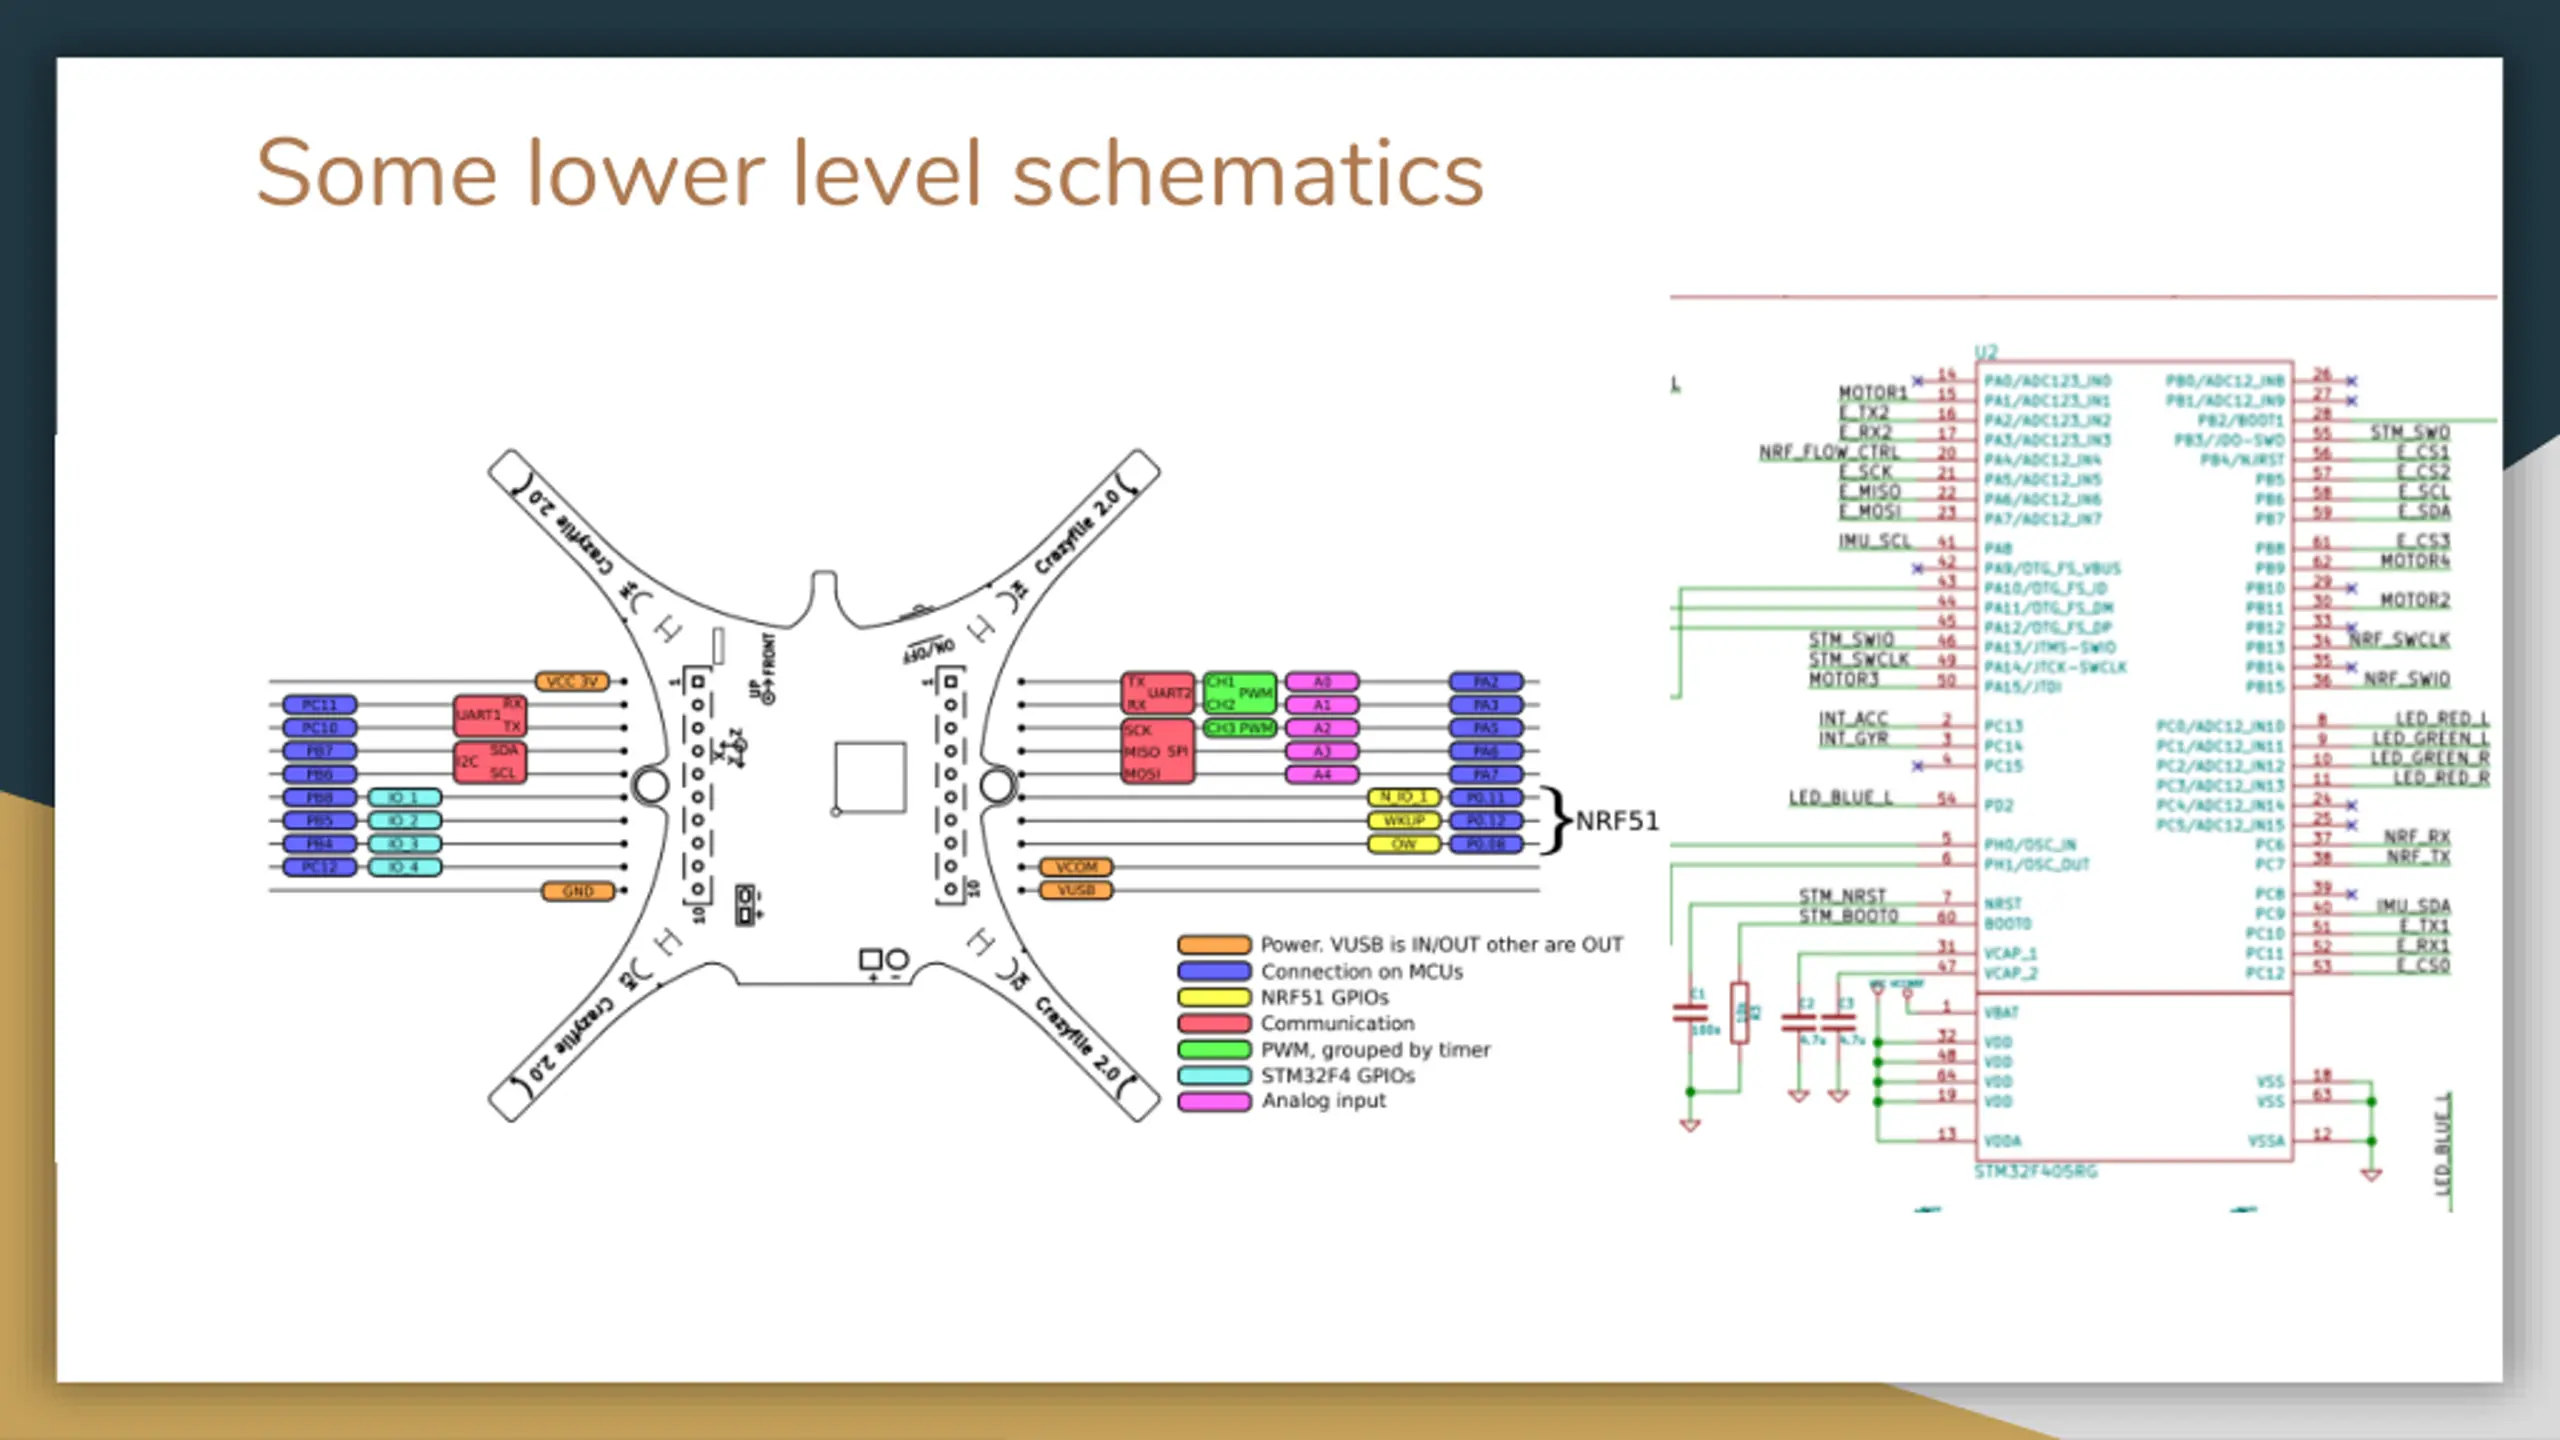The height and width of the screenshot is (1440, 2560).
Task: Click the legend text PWM, grouped by timer
Action: 1375,1050
